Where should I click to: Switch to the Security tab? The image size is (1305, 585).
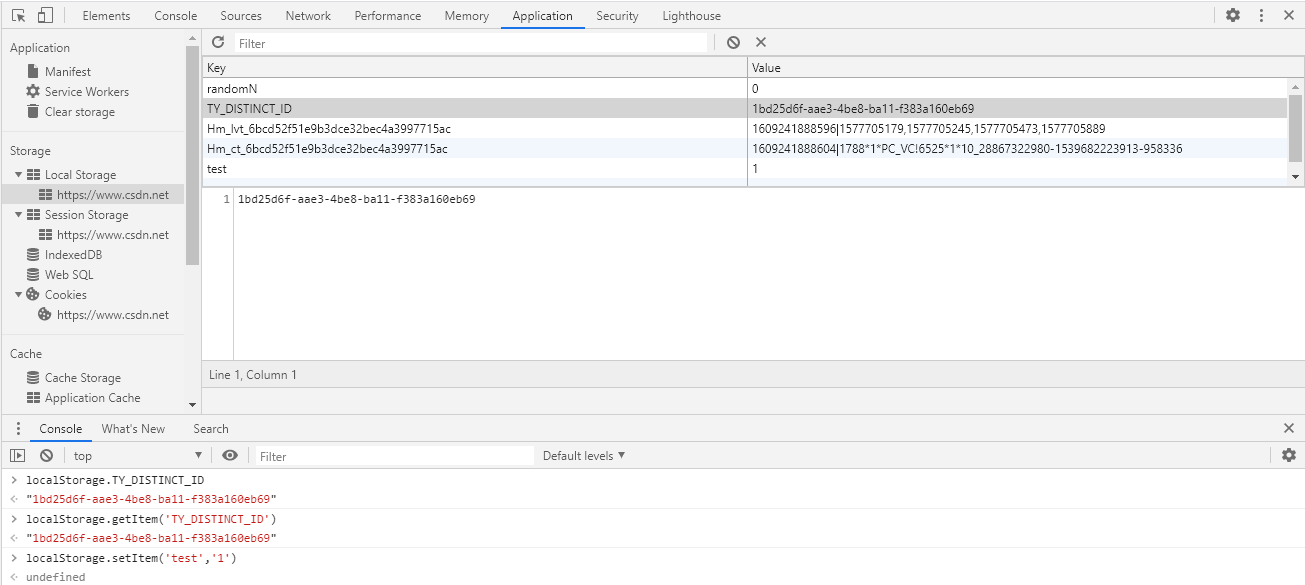coord(617,16)
